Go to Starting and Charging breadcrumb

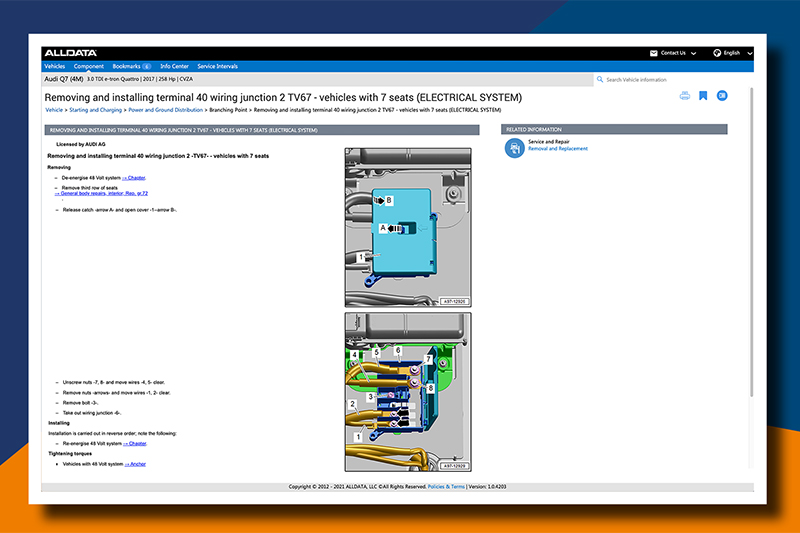tap(95, 110)
